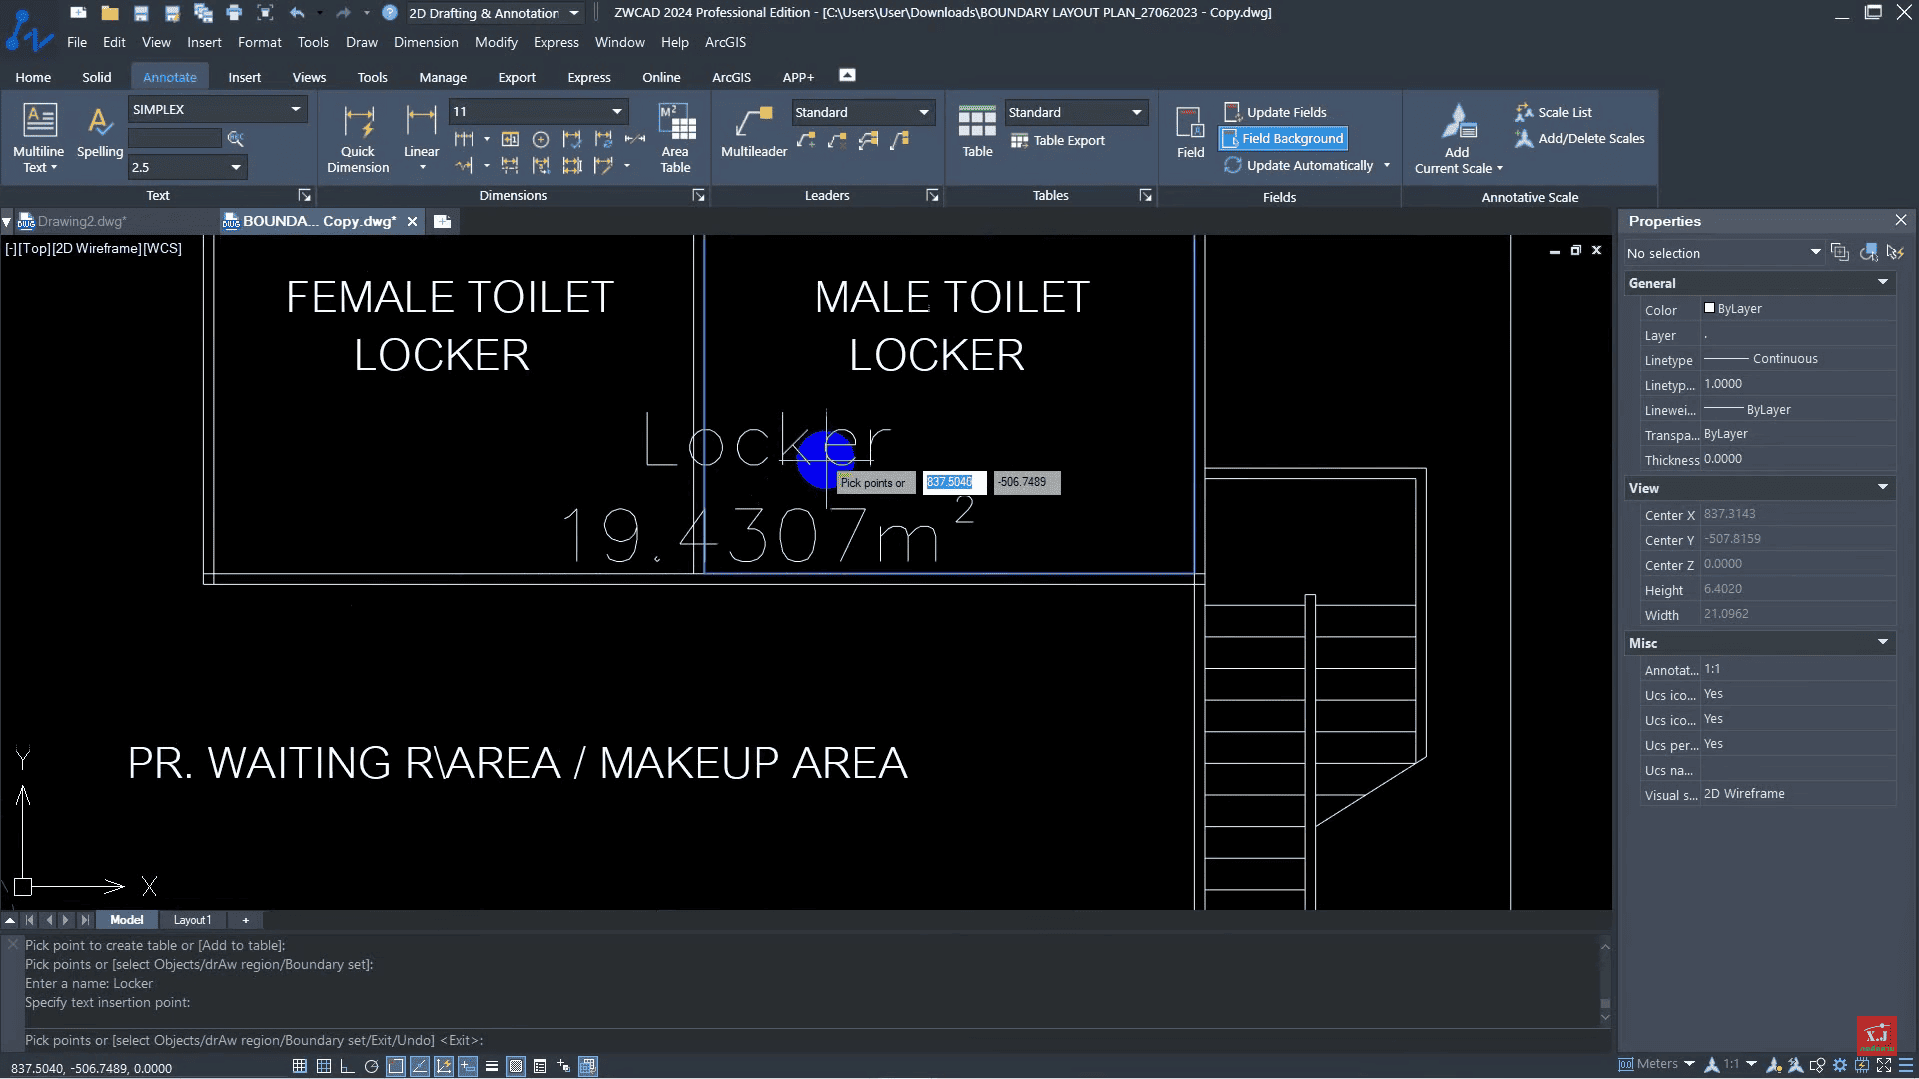
Task: Toggle Snap mode in status bar
Action: click(299, 1066)
